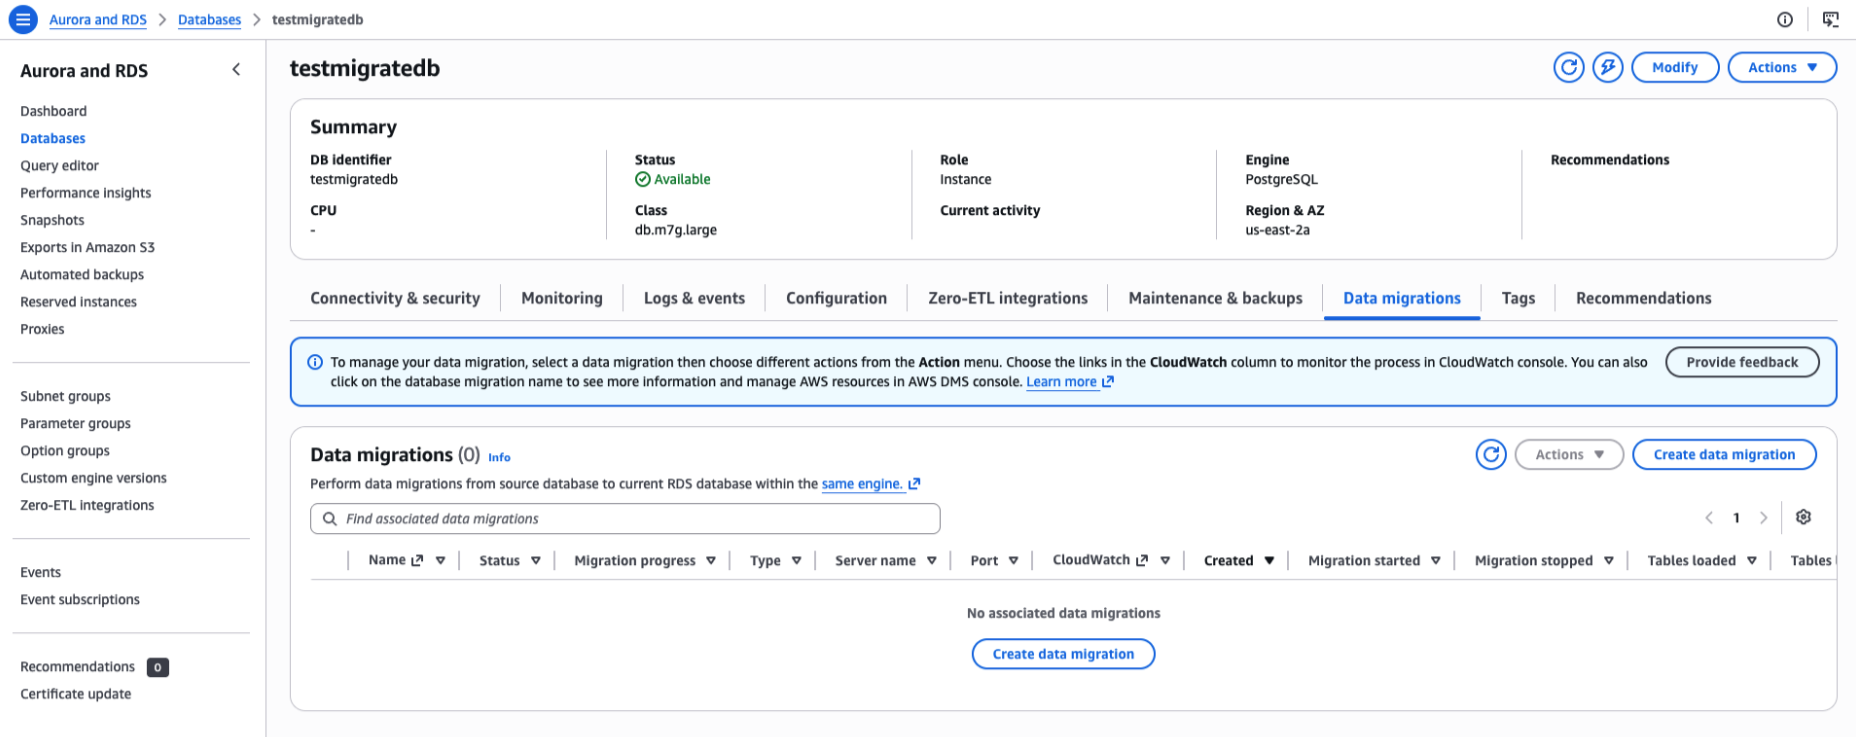Open Query editor in sidebar
1856x737 pixels.
(59, 166)
